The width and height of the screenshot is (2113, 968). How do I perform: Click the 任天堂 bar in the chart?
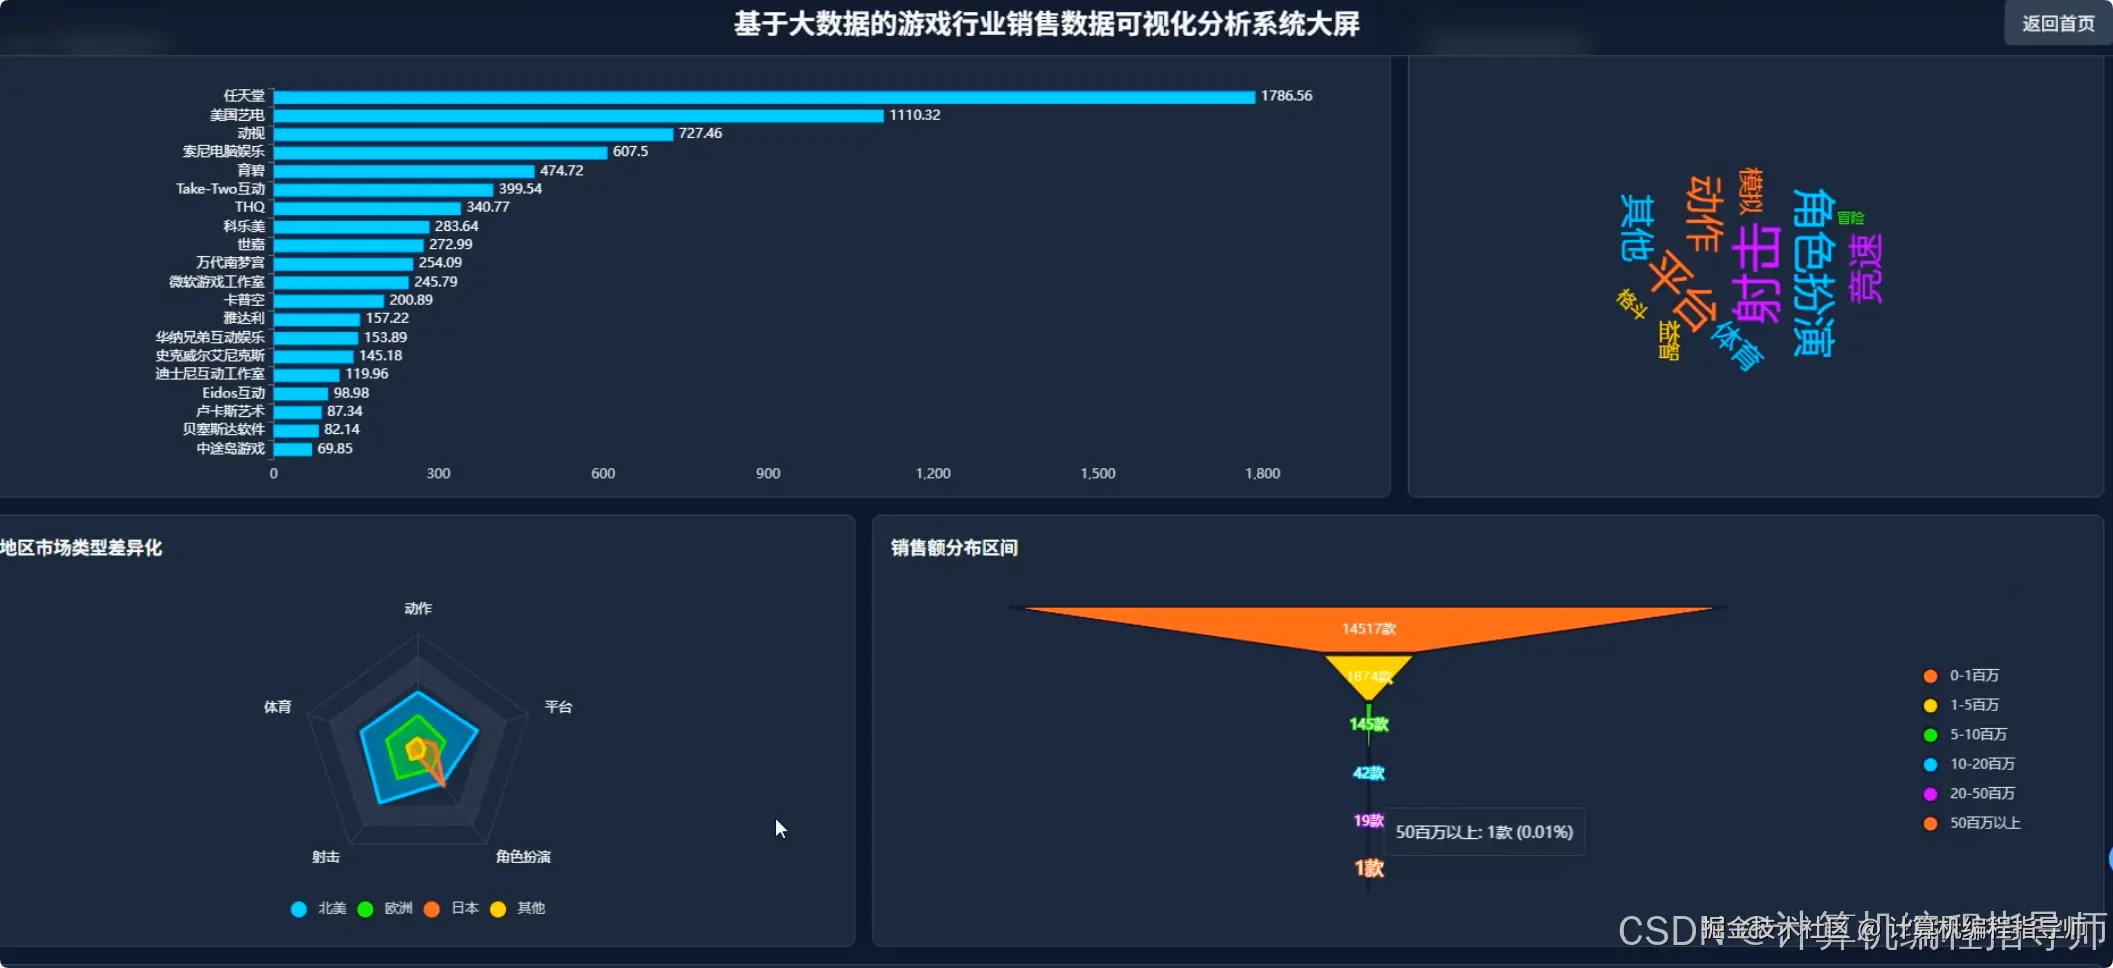(764, 97)
